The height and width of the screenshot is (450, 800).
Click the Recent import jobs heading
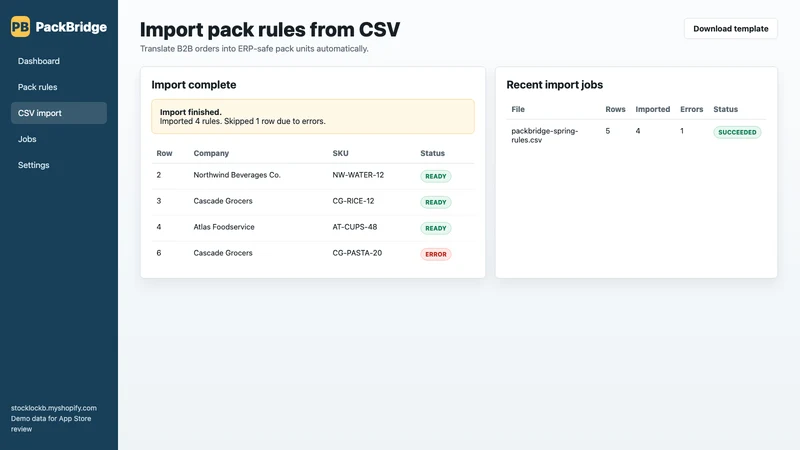(555, 85)
